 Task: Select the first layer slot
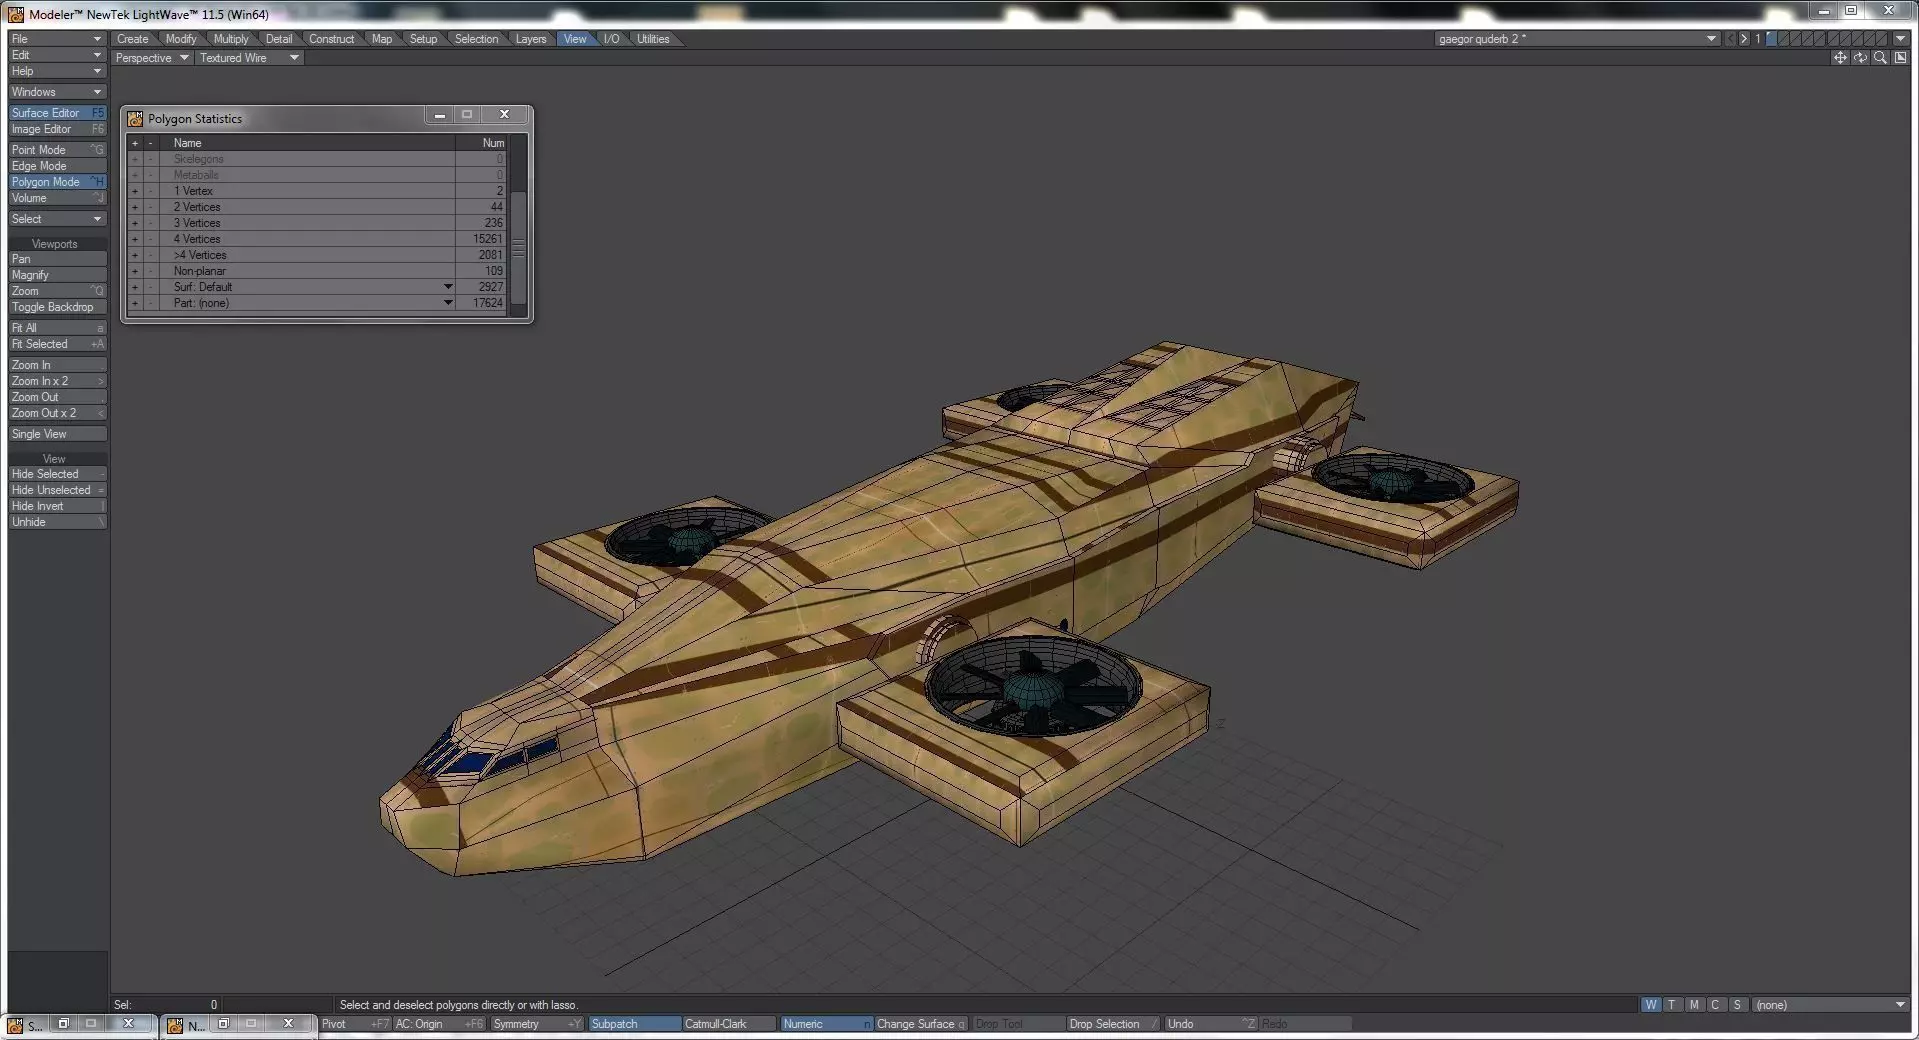click(1771, 39)
